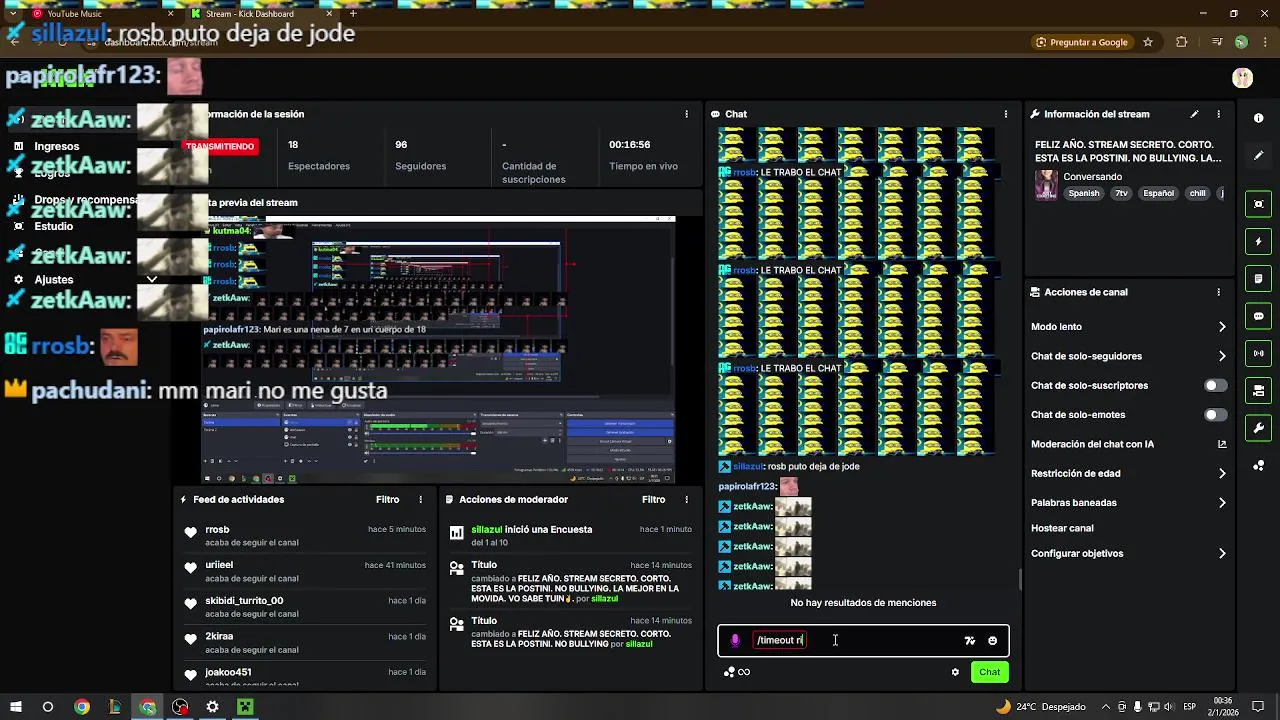Click the user avatar at top right of dashboard
Image resolution: width=1280 pixels, height=720 pixels.
(x=1242, y=78)
